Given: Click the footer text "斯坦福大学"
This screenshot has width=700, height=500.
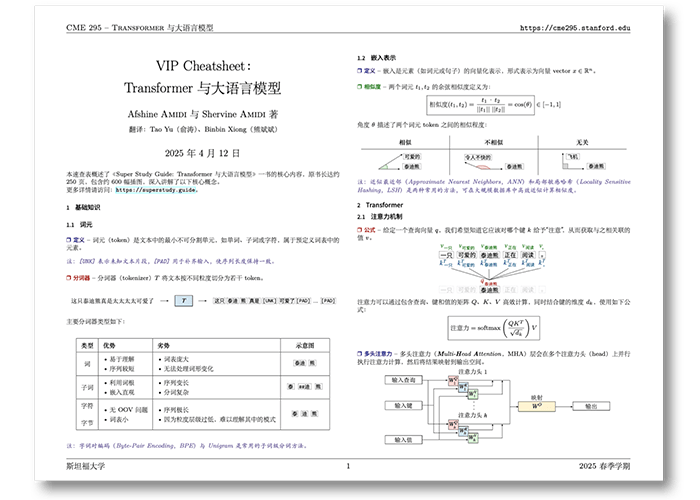Looking at the screenshot, I should tap(86, 466).
